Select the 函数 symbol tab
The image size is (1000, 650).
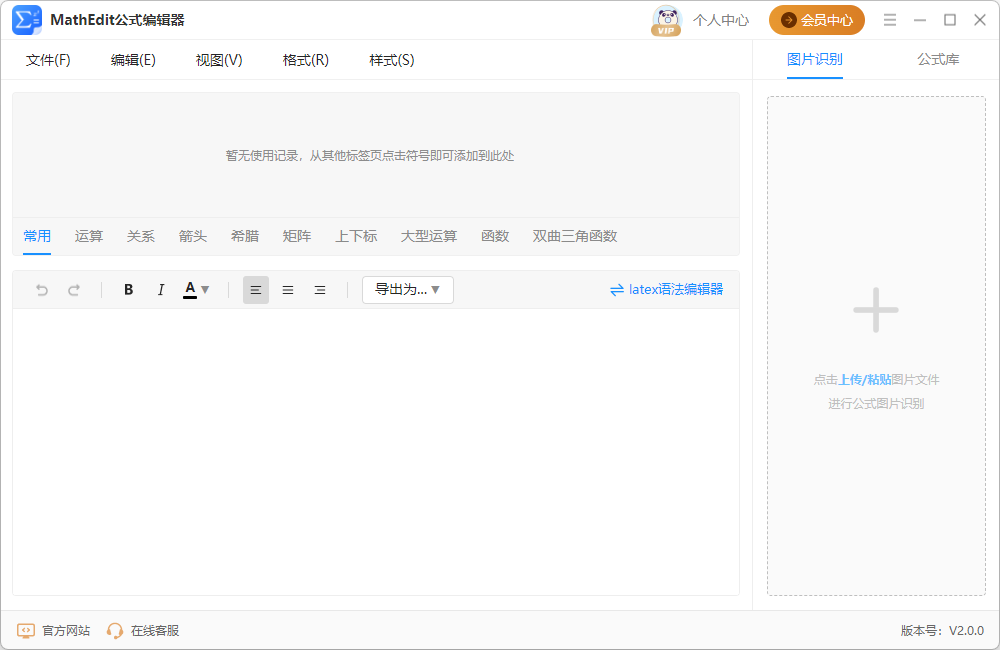pos(495,236)
